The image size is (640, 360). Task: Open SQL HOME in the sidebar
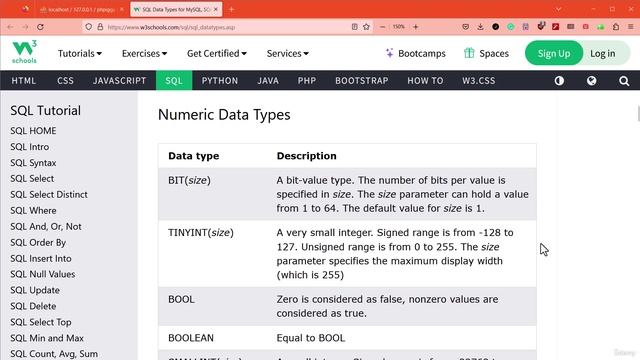(33, 131)
